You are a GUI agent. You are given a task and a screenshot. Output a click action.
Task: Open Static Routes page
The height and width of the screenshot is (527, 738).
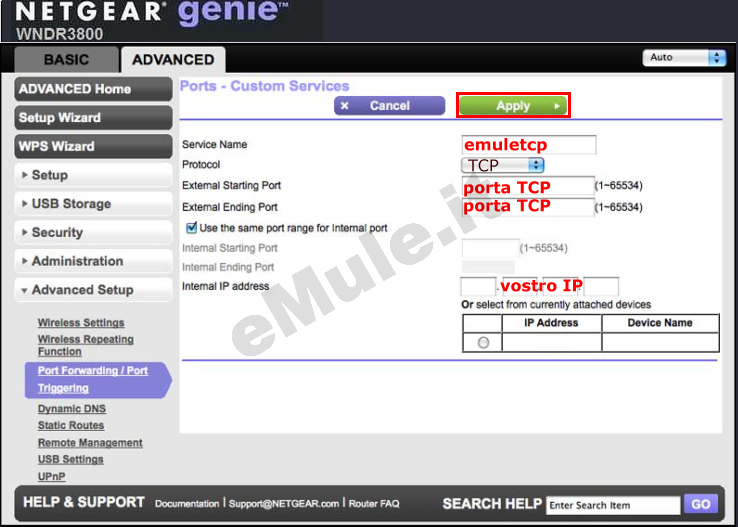[x=71, y=425]
